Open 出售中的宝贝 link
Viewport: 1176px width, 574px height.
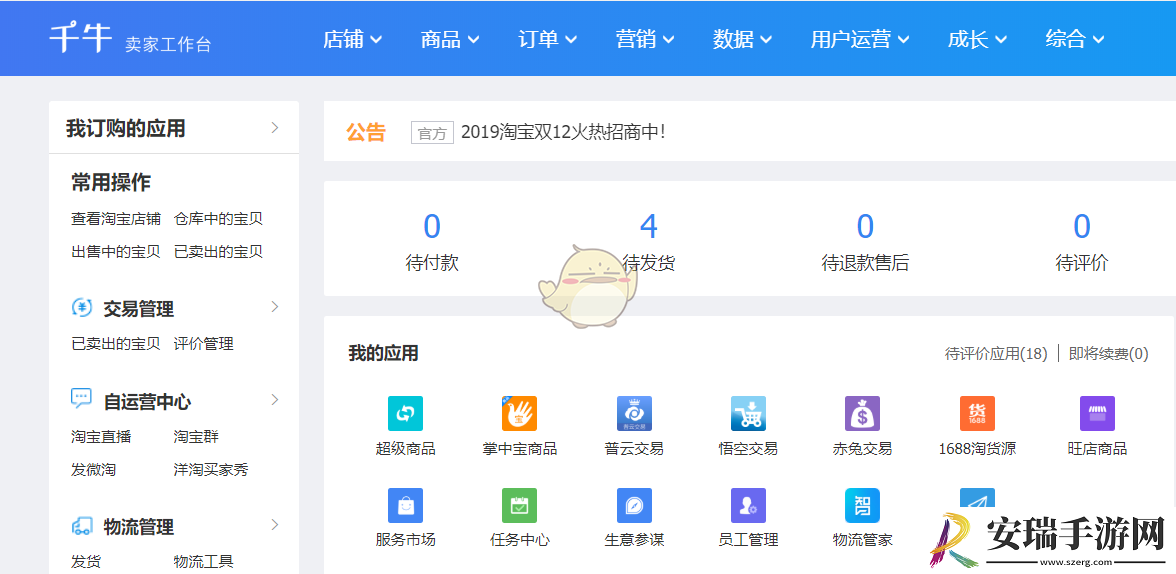tap(116, 251)
